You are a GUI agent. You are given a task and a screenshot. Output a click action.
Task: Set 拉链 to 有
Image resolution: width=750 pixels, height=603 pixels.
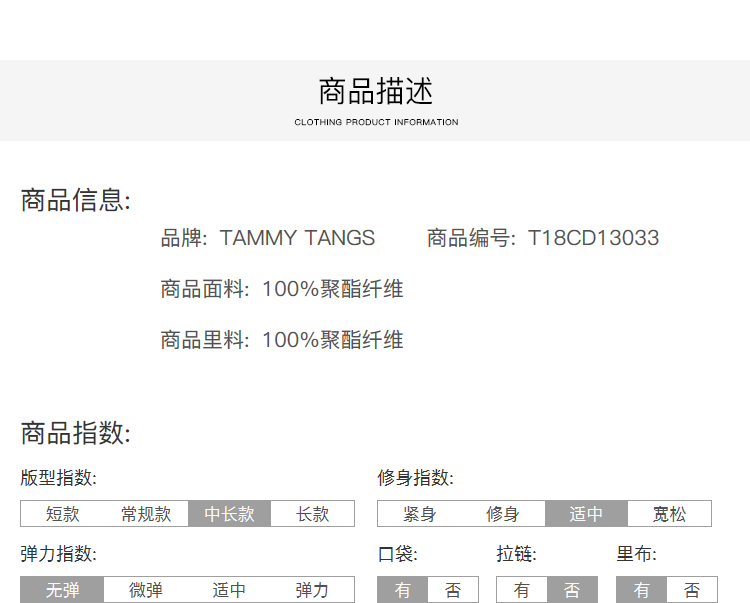point(522,590)
